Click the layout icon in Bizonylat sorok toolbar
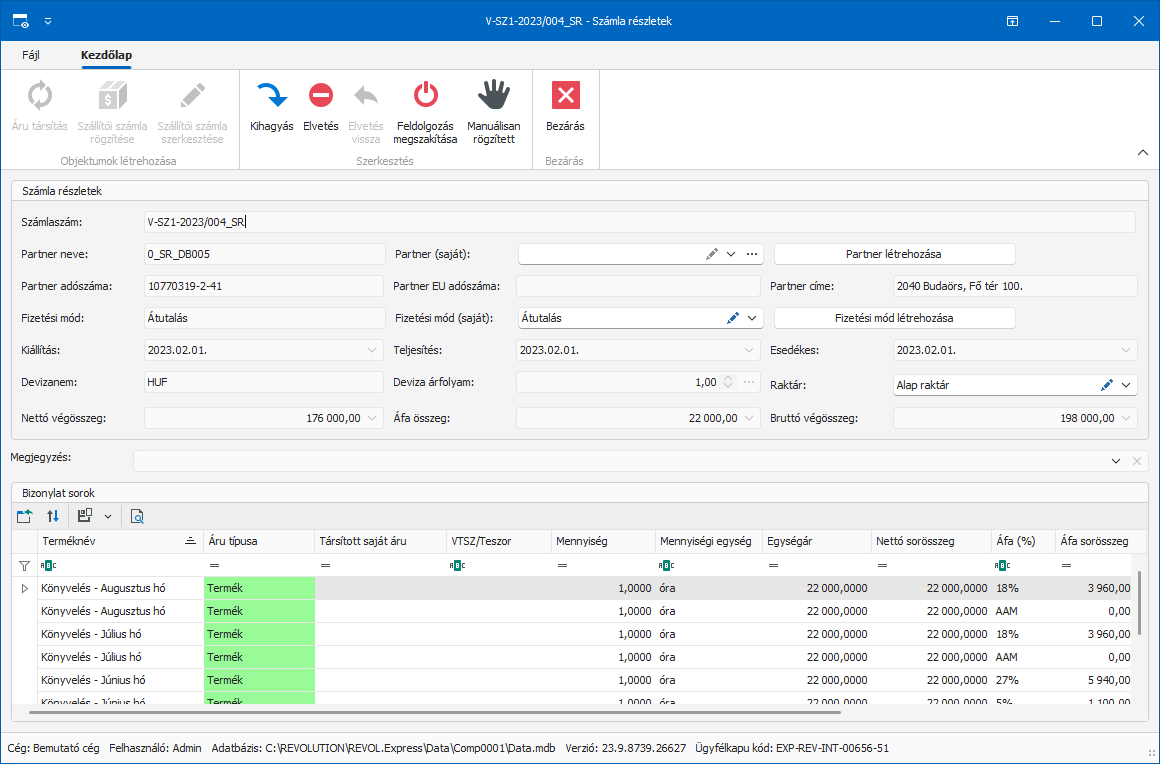Screen dimensions: 1160x764 (85, 516)
